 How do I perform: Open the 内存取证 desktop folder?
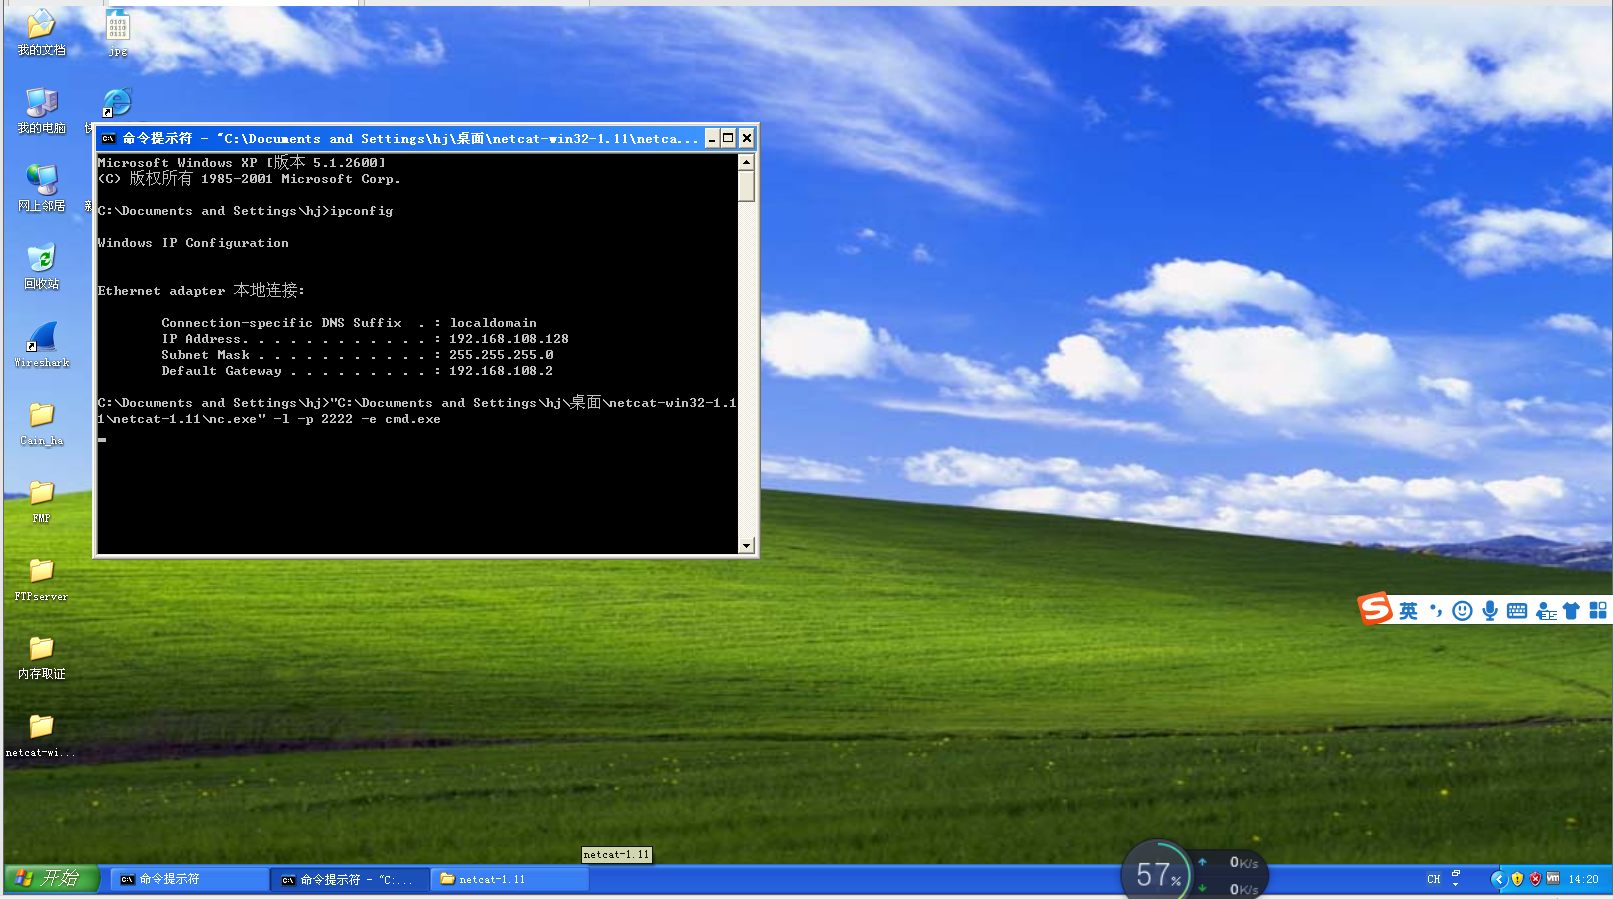41,656
